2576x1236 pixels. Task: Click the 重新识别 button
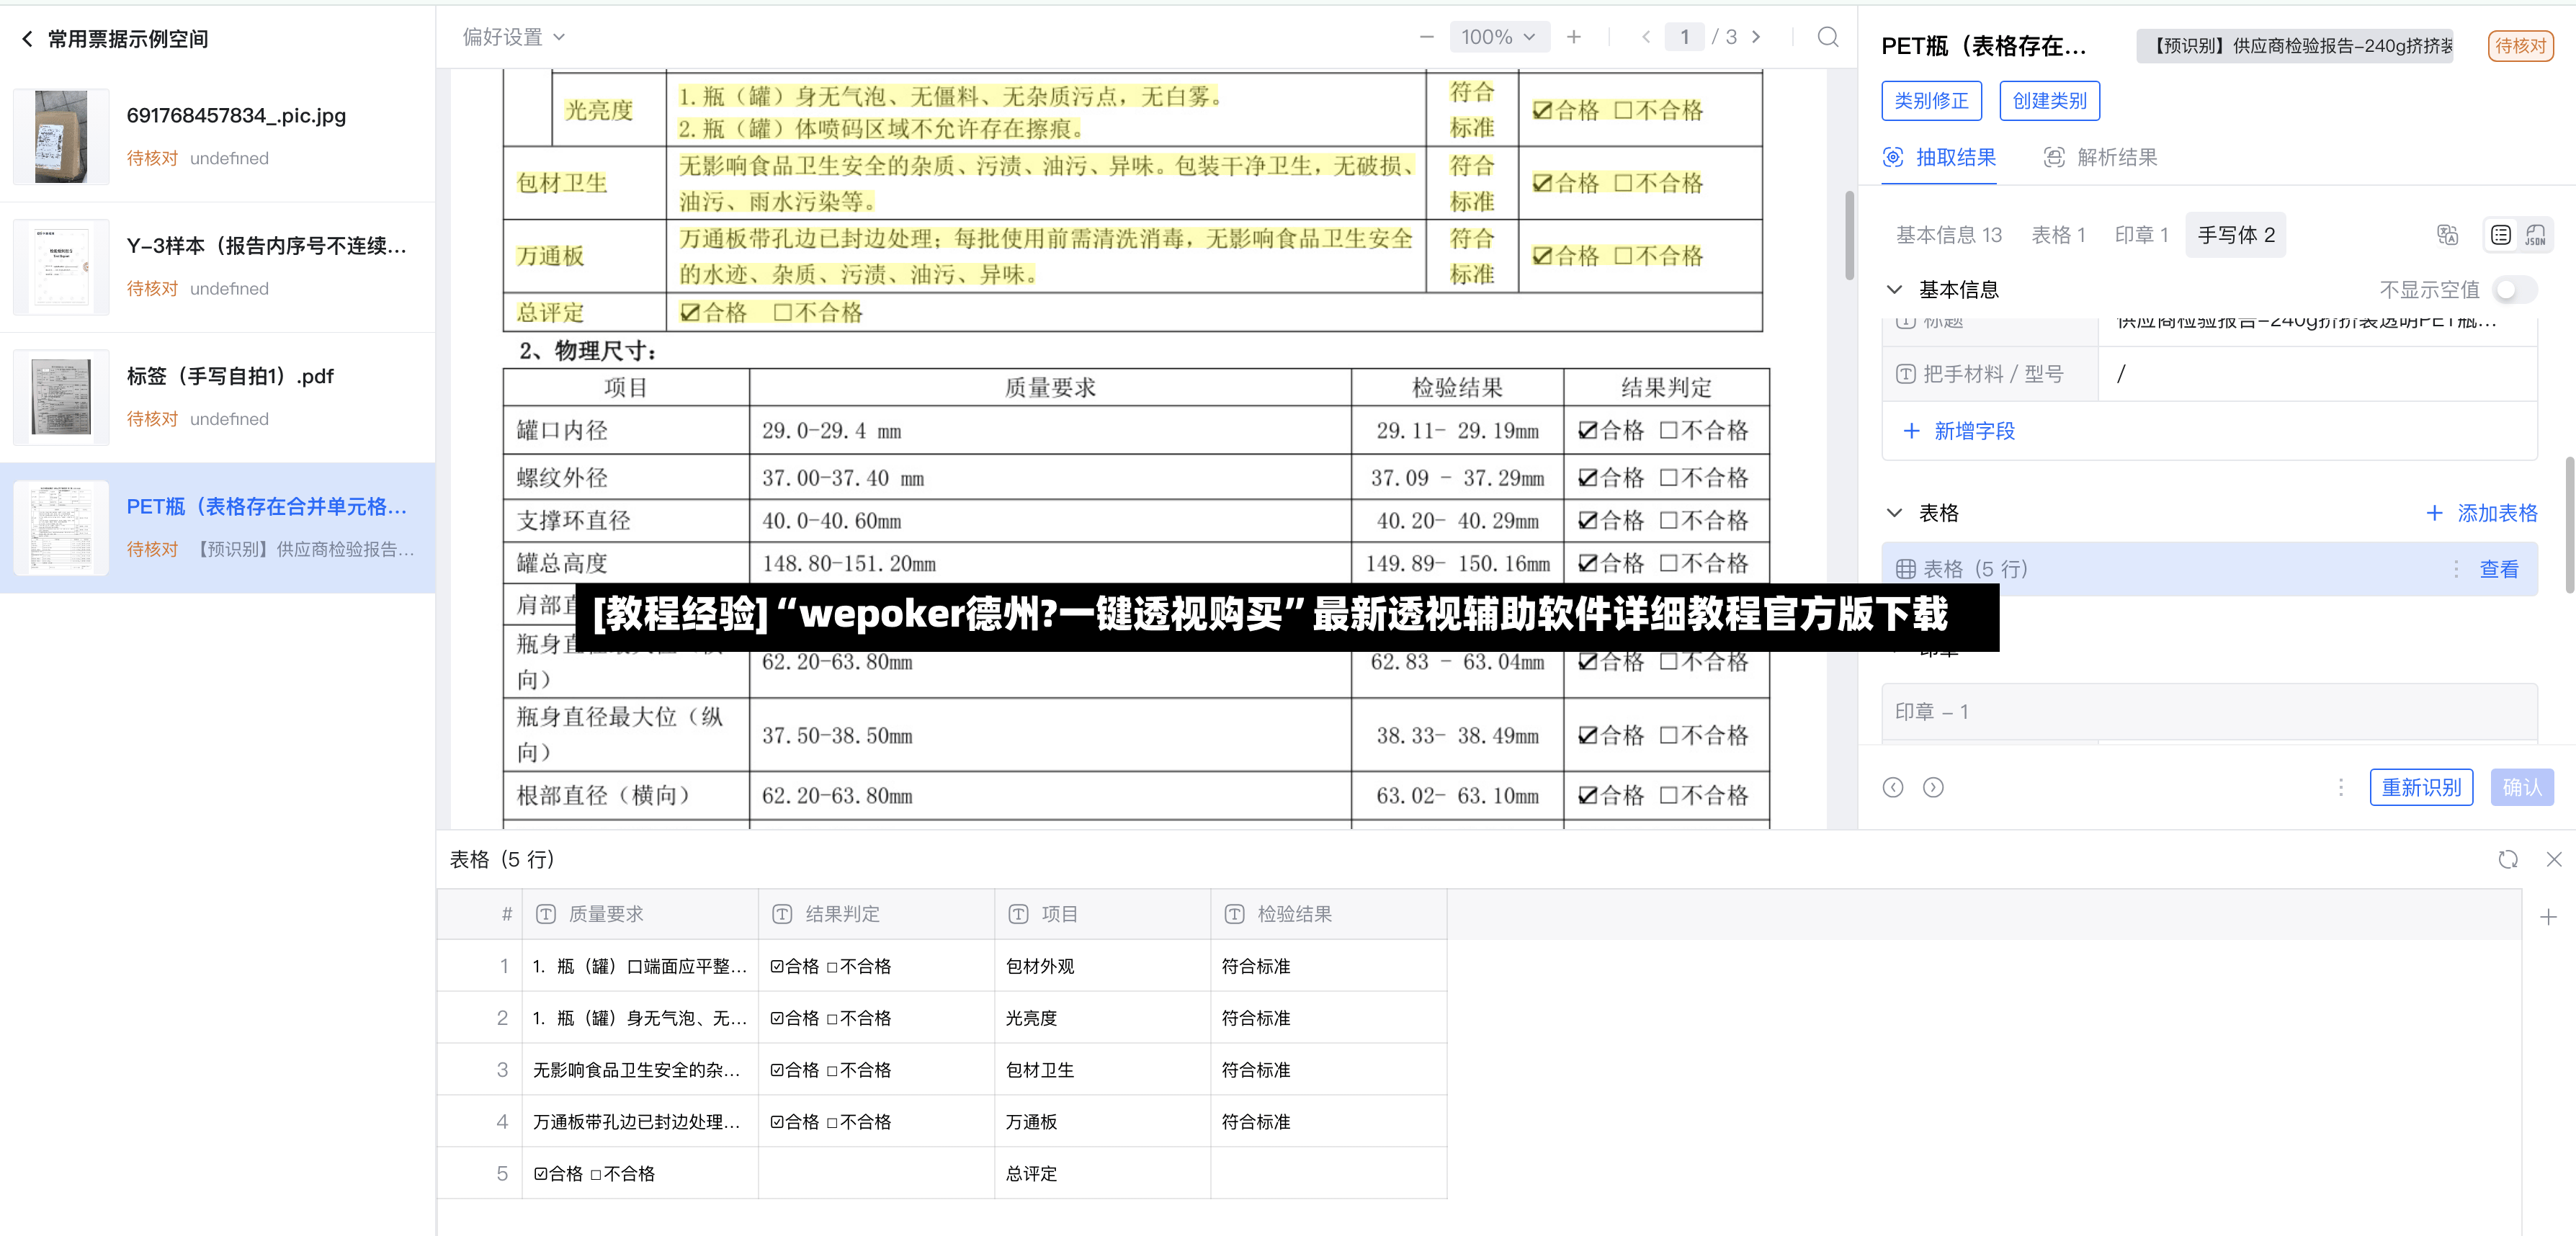[2421, 787]
